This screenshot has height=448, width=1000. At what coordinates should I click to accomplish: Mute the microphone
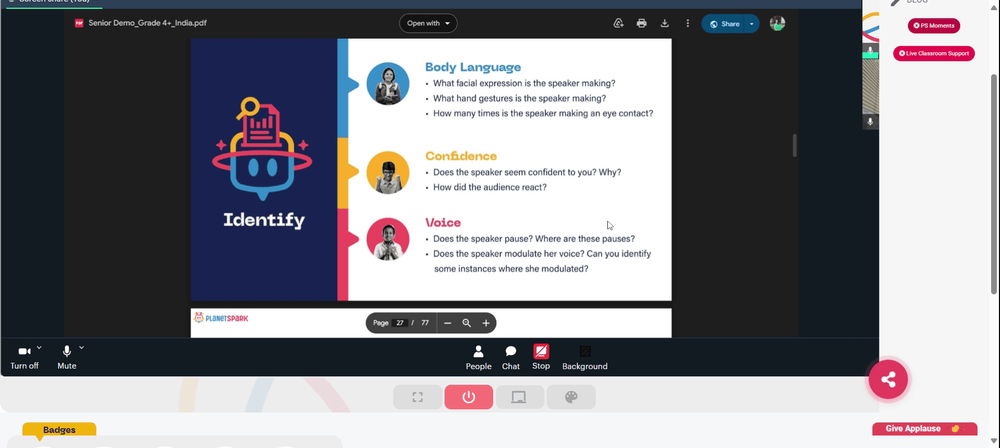click(x=66, y=358)
